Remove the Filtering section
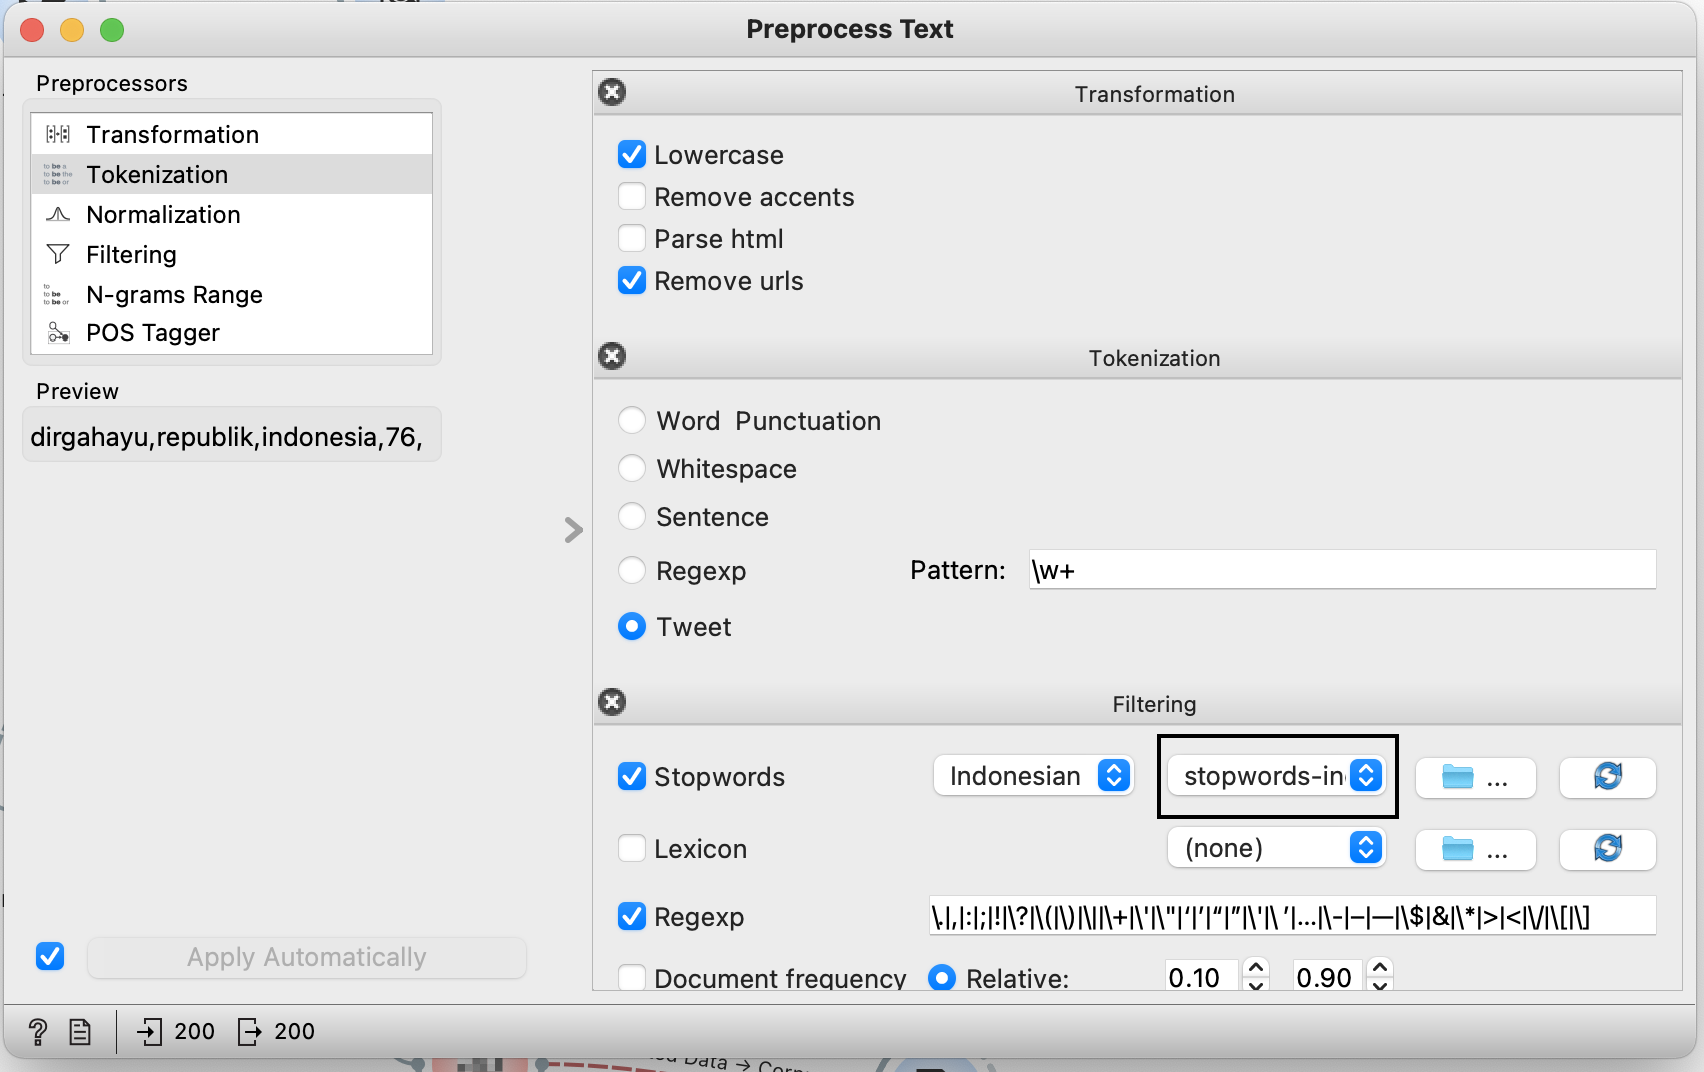Viewport: 1704px width, 1072px height. [x=612, y=702]
